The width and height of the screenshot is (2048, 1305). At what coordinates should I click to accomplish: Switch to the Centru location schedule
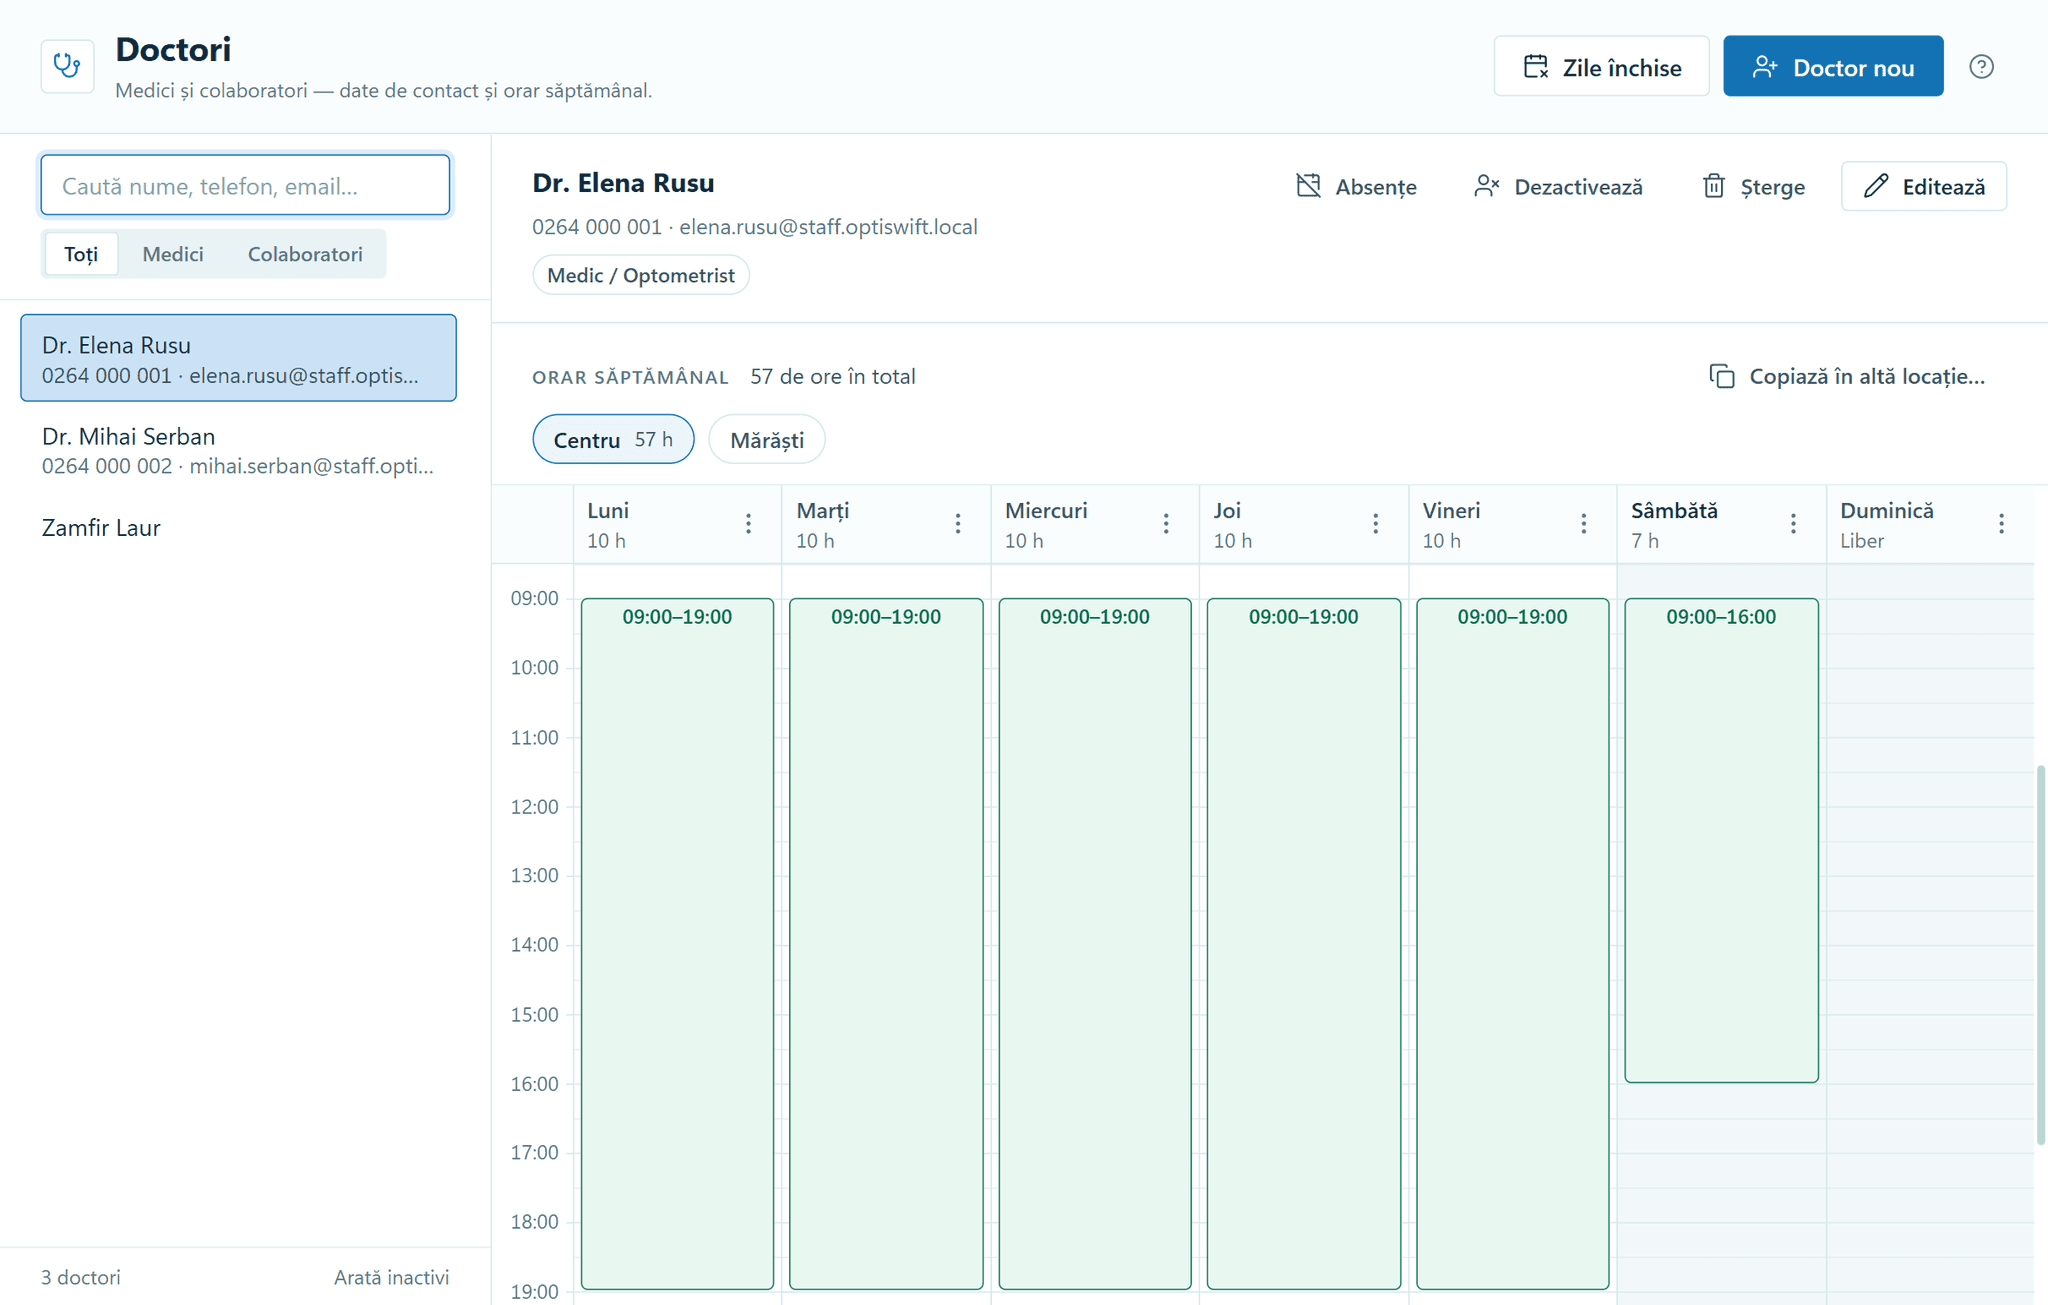pyautogui.click(x=613, y=440)
